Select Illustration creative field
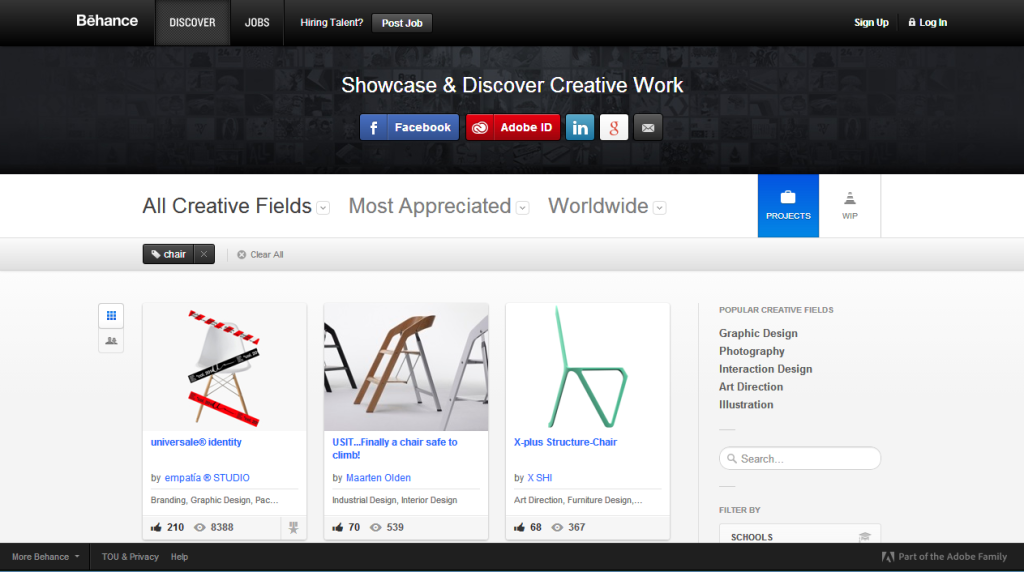 746,404
